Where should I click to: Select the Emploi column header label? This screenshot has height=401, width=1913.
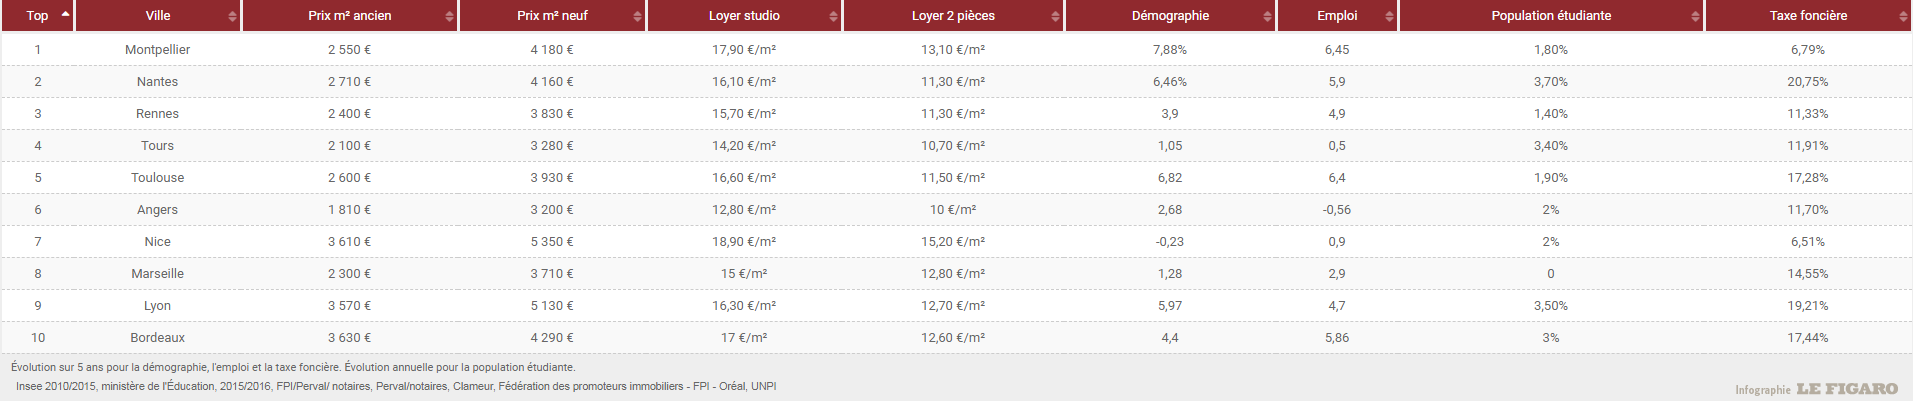click(x=1337, y=16)
